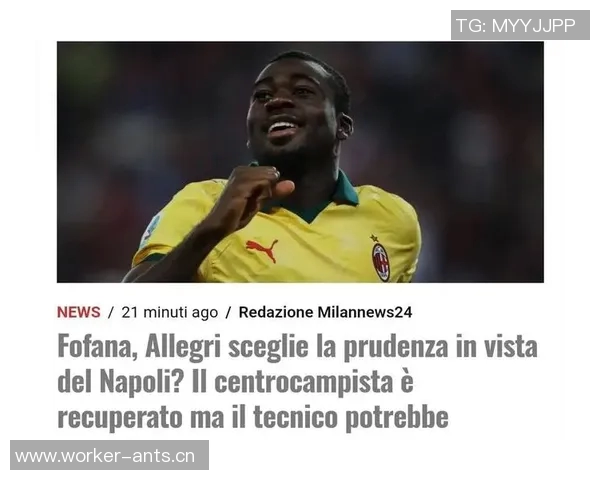The height and width of the screenshot is (480, 600).
Task: Click the slash separator after NEWS
Action: click(111, 313)
